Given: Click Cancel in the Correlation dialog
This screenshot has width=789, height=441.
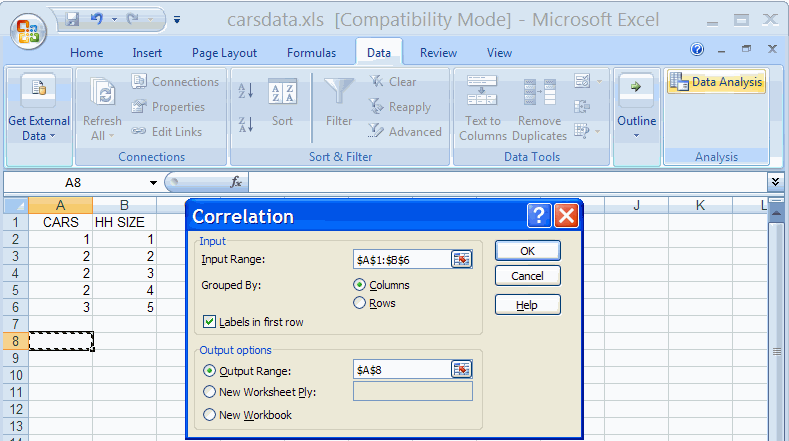Looking at the screenshot, I should (x=527, y=276).
